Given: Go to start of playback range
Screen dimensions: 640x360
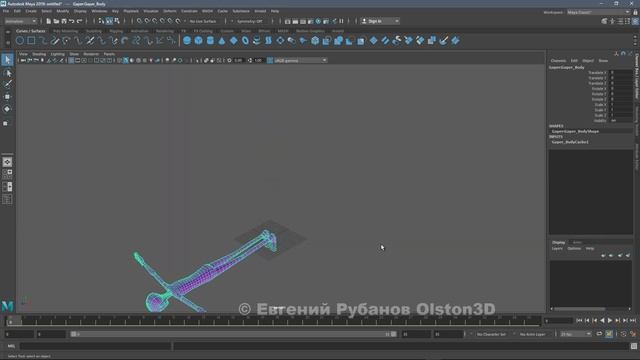Looking at the screenshot, I should (x=579, y=321).
